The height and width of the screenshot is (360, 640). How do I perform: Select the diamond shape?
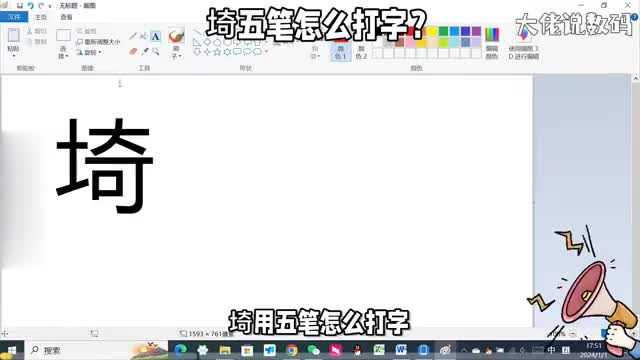point(207,42)
